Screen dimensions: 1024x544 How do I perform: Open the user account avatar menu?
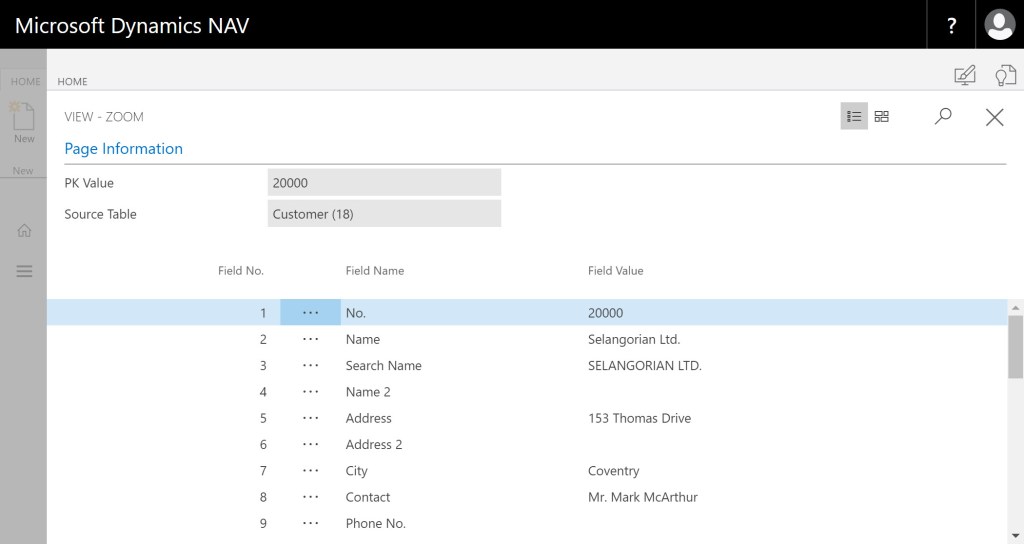pos(999,25)
